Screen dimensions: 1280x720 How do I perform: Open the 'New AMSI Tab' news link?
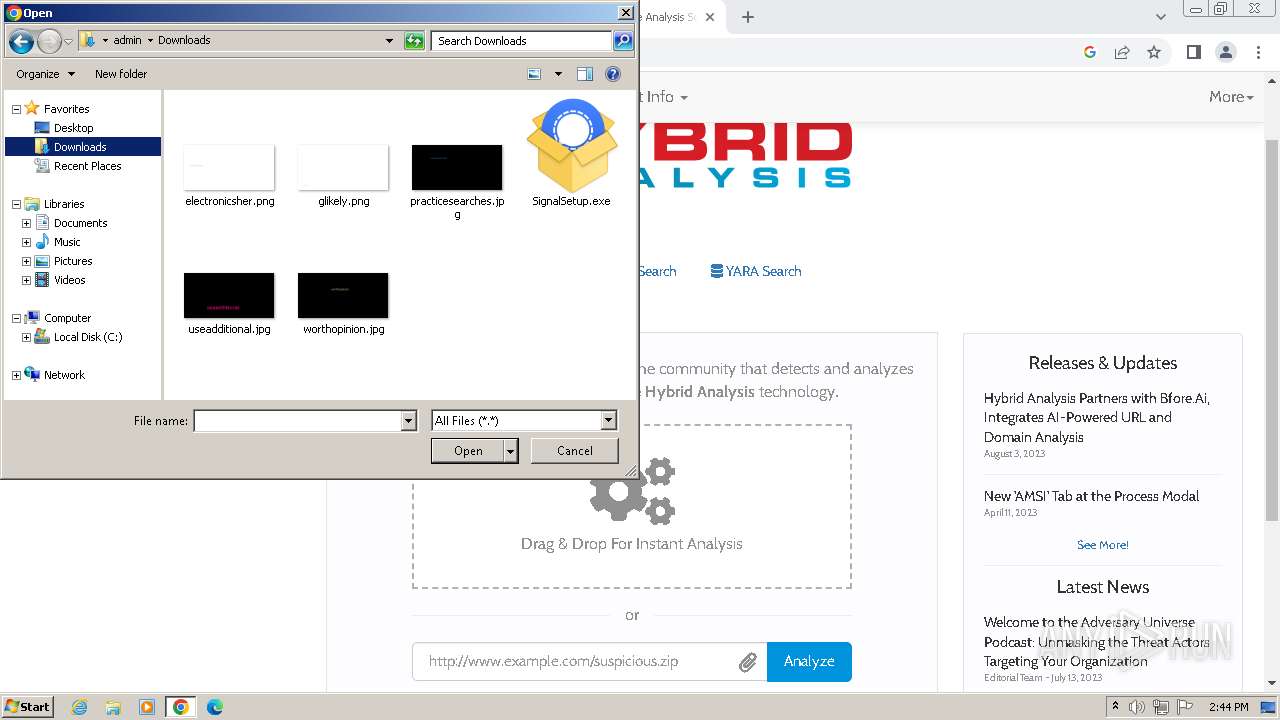pos(1091,496)
